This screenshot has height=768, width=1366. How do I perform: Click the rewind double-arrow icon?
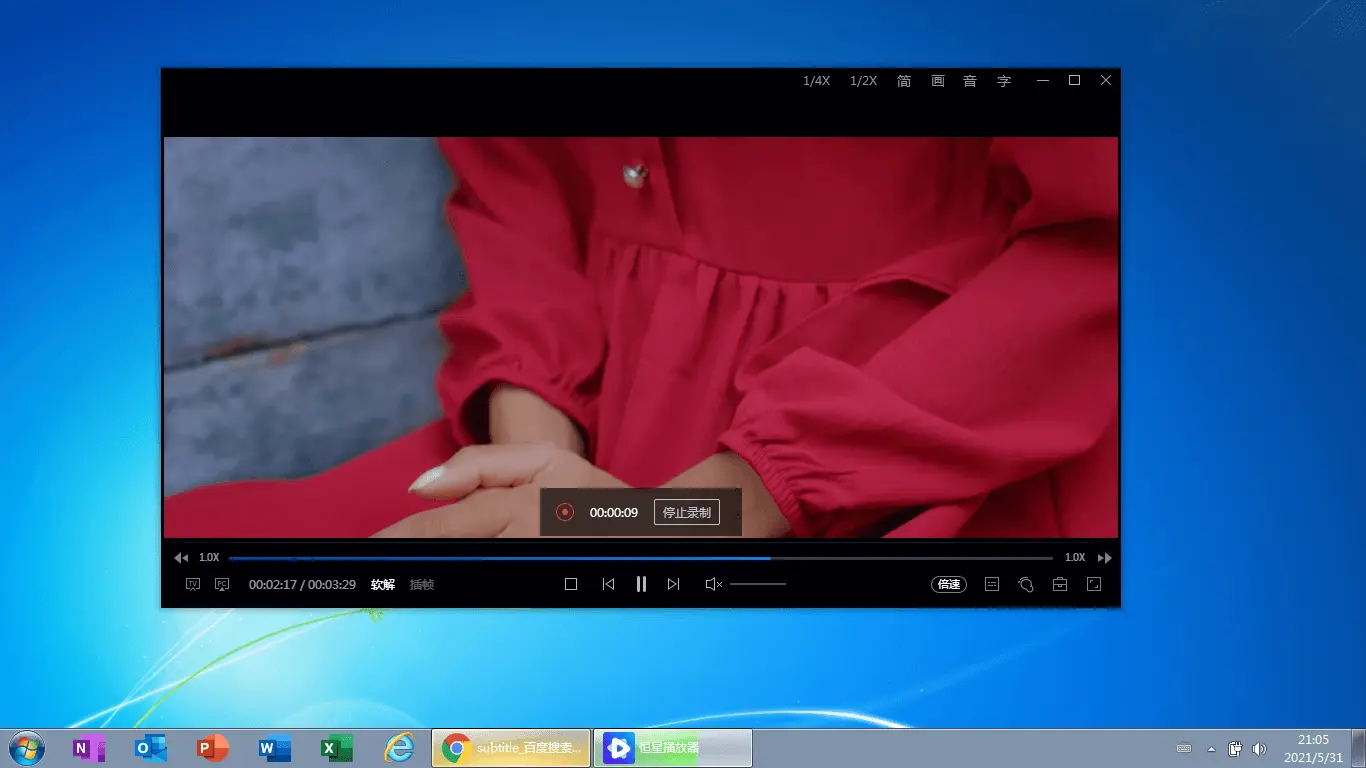coord(181,558)
